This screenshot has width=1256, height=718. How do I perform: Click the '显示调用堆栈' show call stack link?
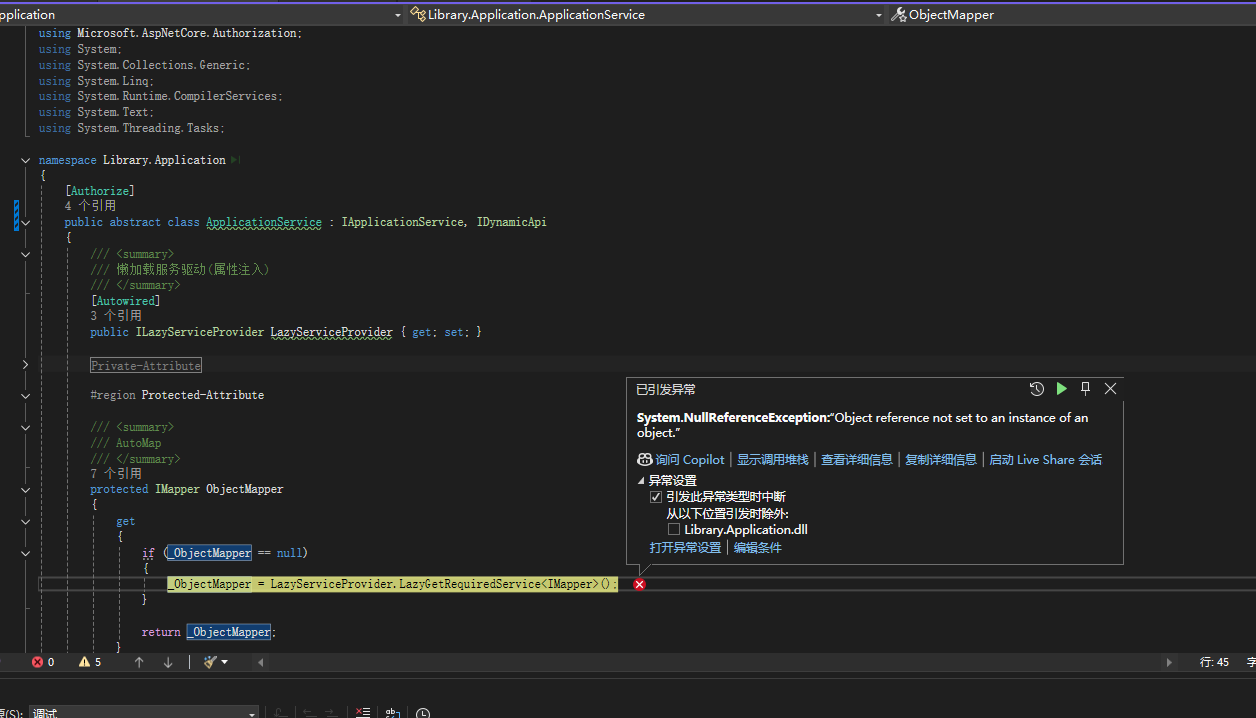click(772, 460)
